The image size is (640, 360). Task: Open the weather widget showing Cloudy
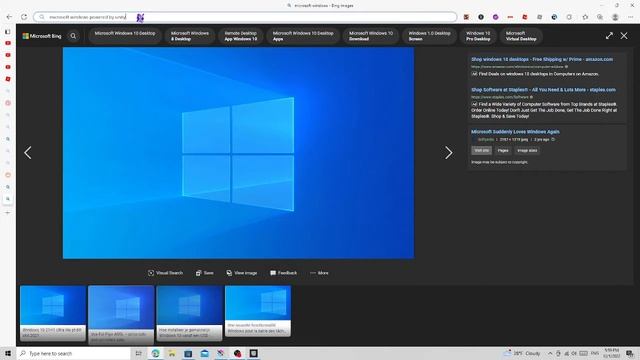(x=523, y=353)
